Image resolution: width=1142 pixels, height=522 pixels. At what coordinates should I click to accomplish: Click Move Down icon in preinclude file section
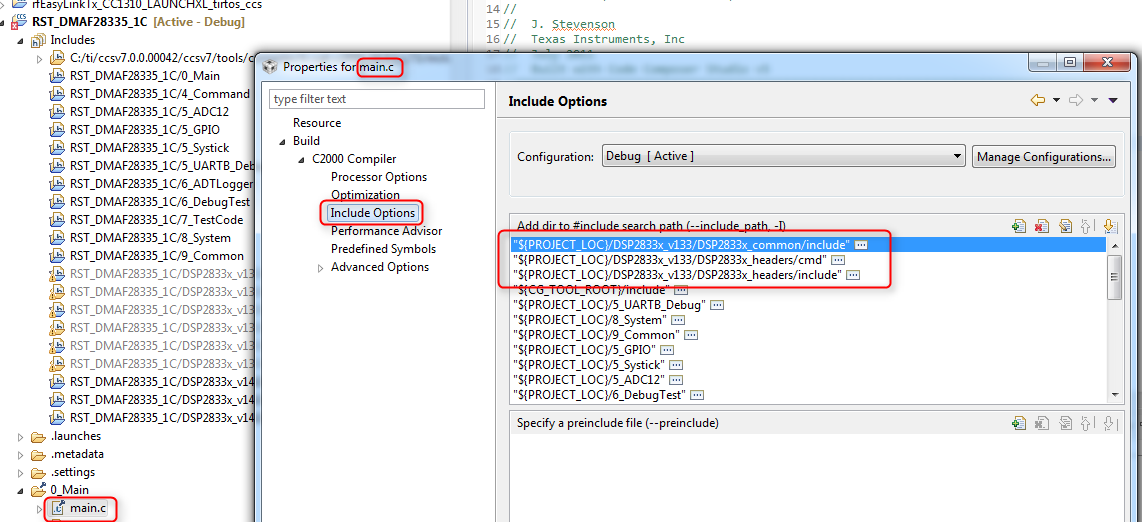tap(1109, 422)
